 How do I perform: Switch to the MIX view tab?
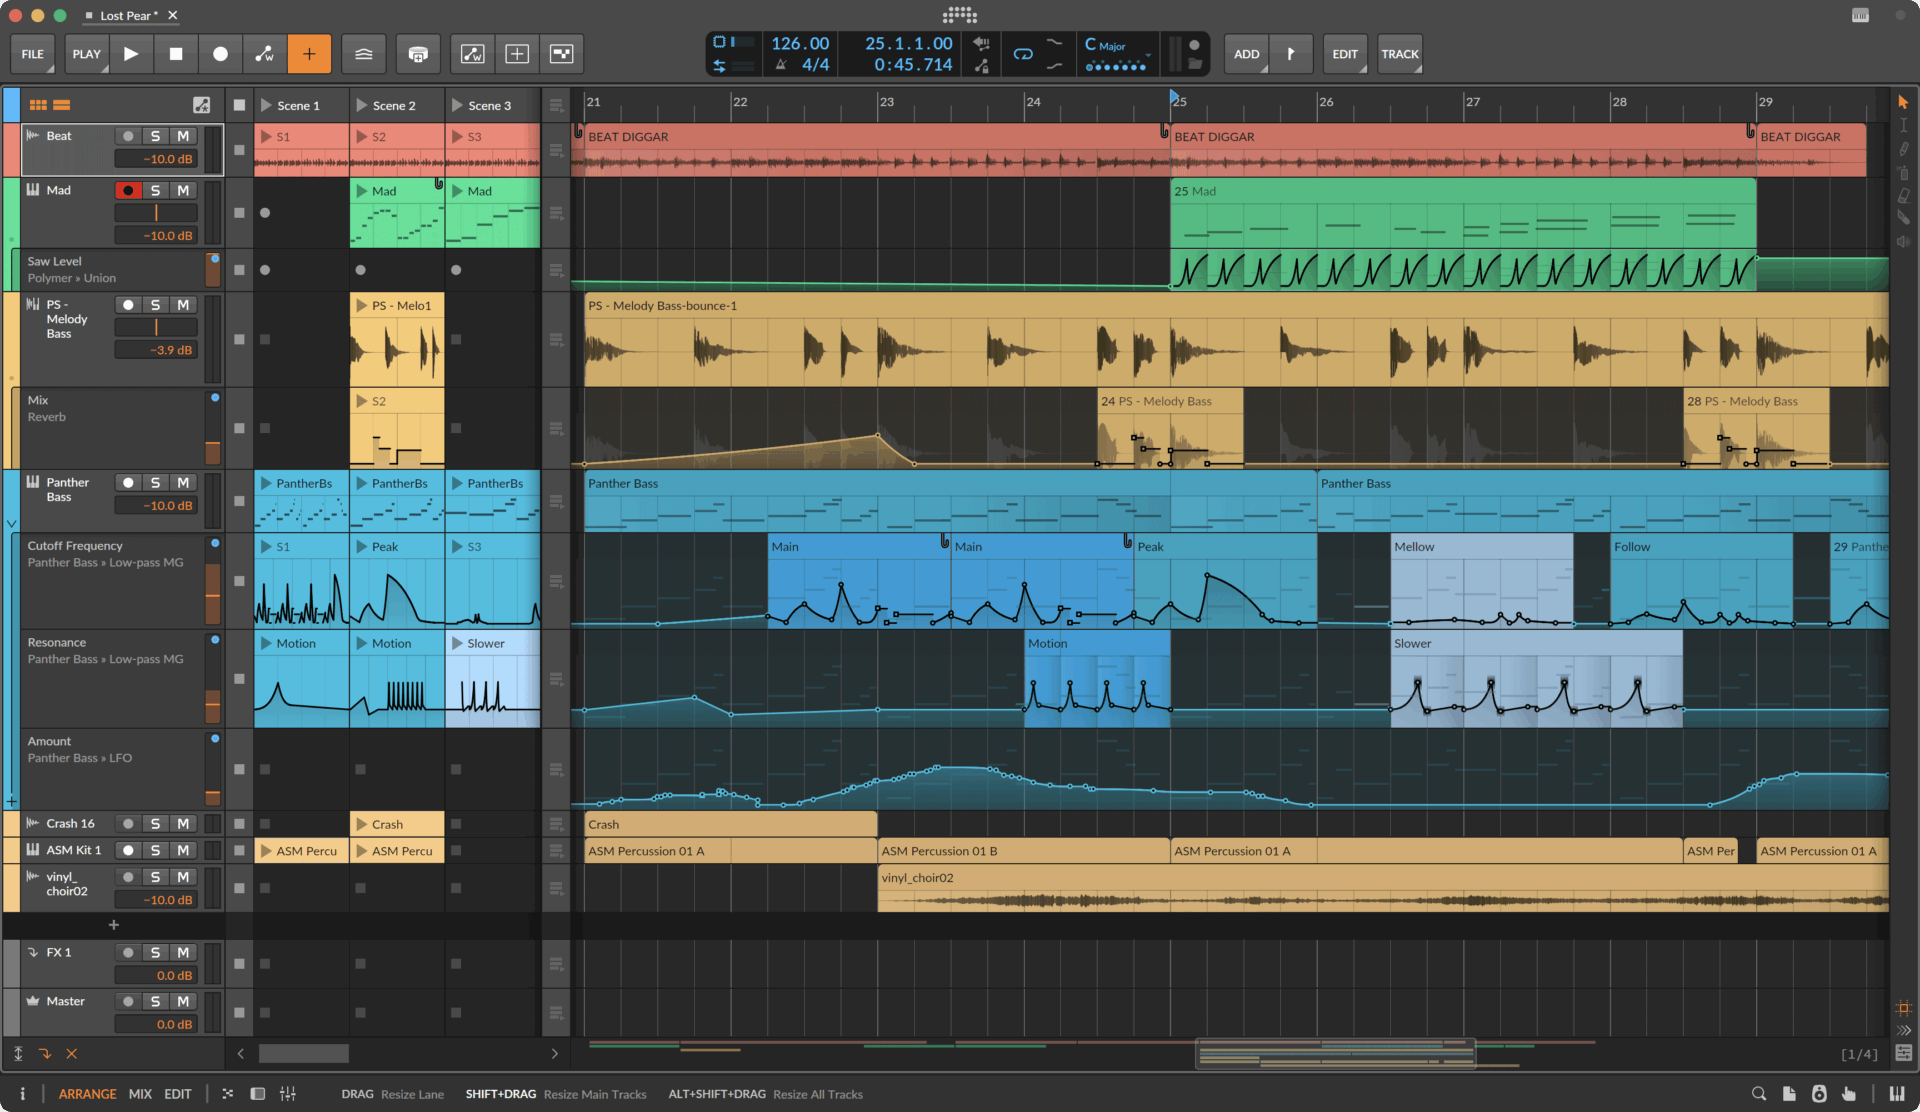[x=140, y=1094]
